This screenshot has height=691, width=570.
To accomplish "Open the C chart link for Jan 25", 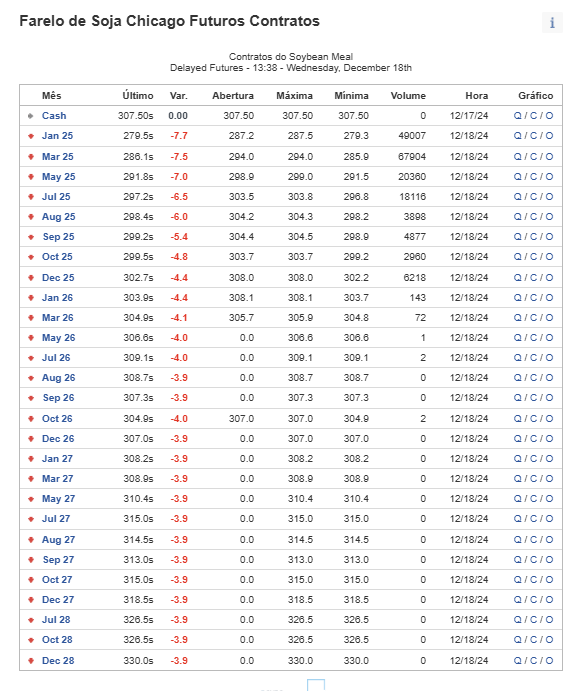I will [533, 136].
